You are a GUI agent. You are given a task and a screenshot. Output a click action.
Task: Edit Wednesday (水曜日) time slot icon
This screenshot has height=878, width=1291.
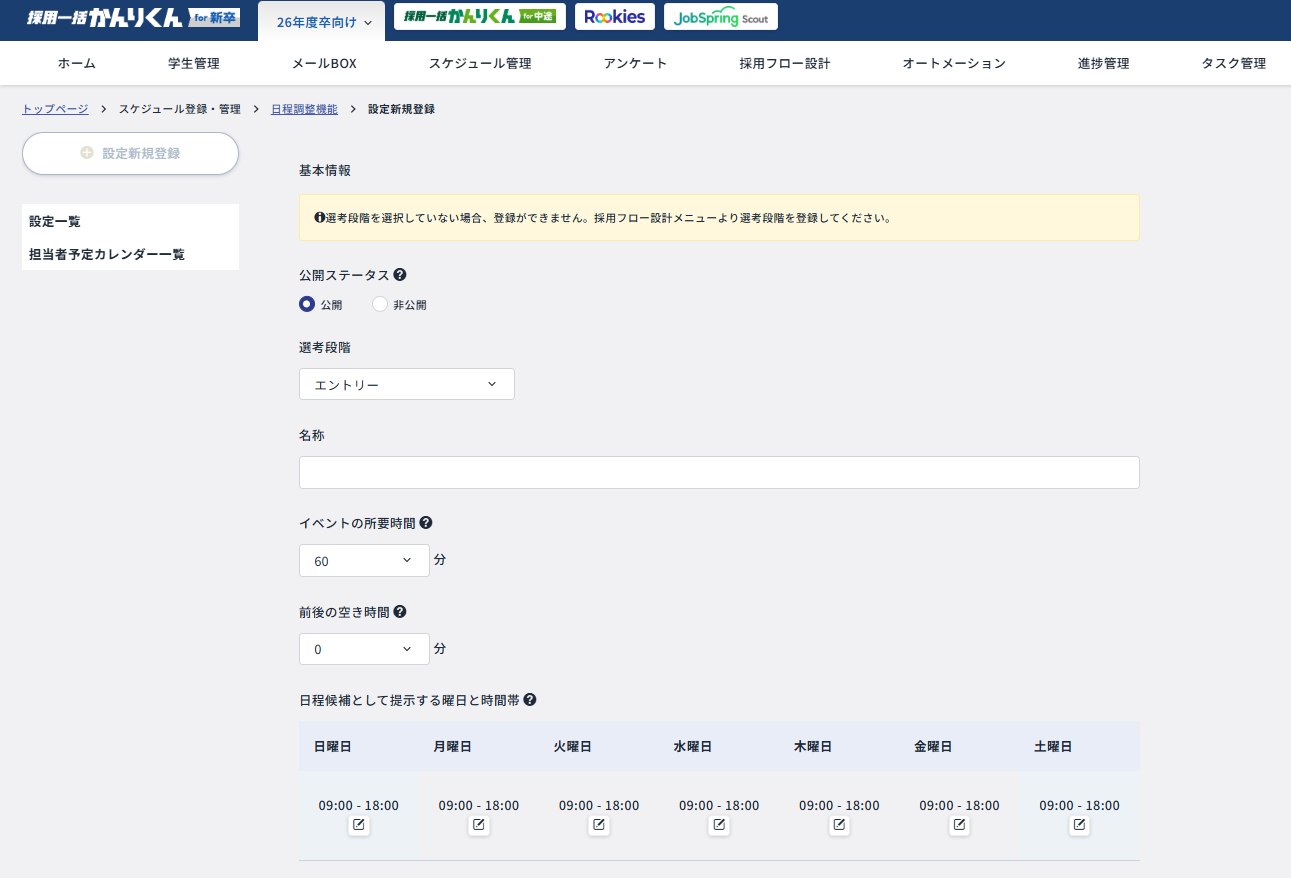click(x=719, y=825)
